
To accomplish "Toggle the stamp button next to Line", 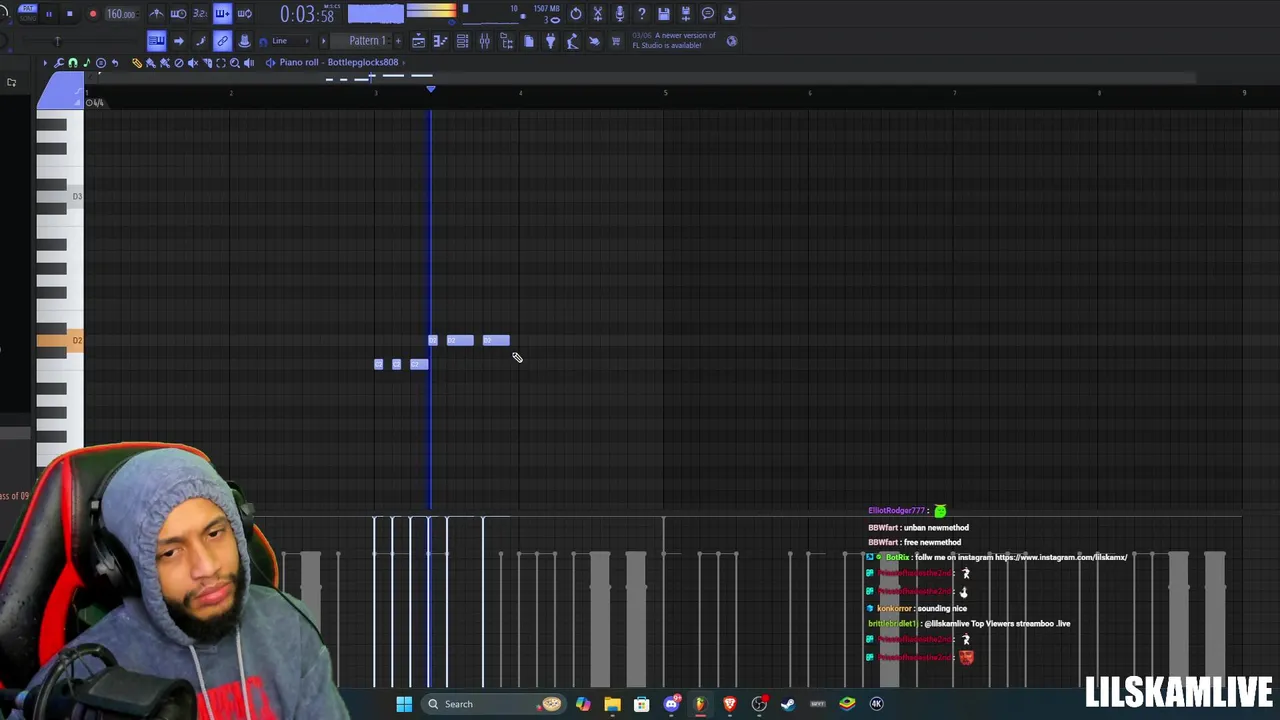I will [244, 41].
